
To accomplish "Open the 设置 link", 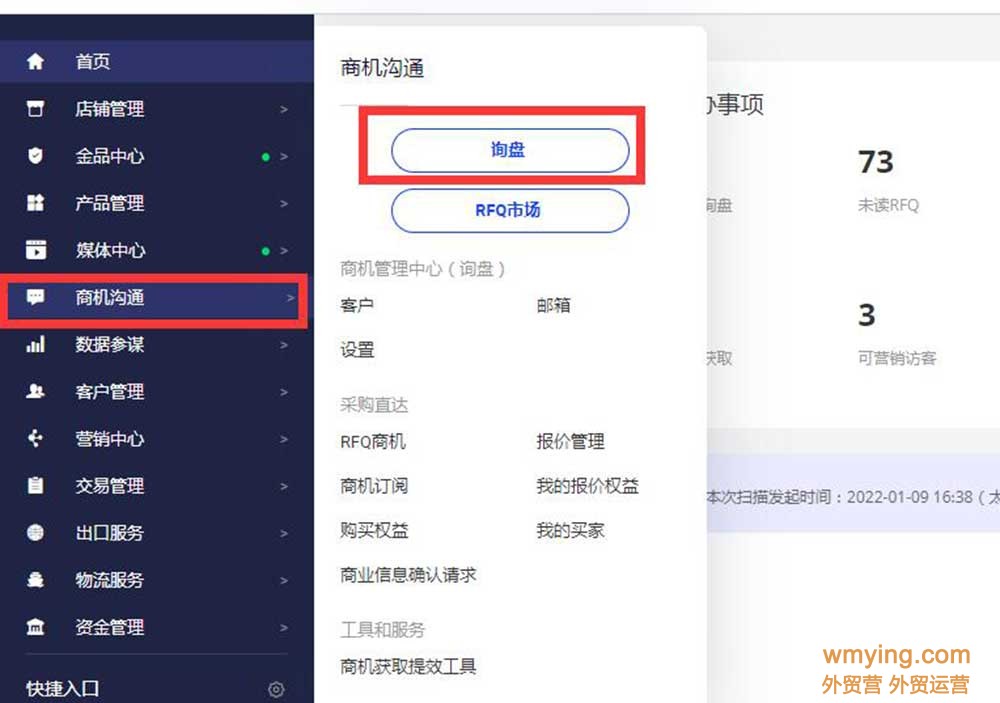I will tap(357, 350).
